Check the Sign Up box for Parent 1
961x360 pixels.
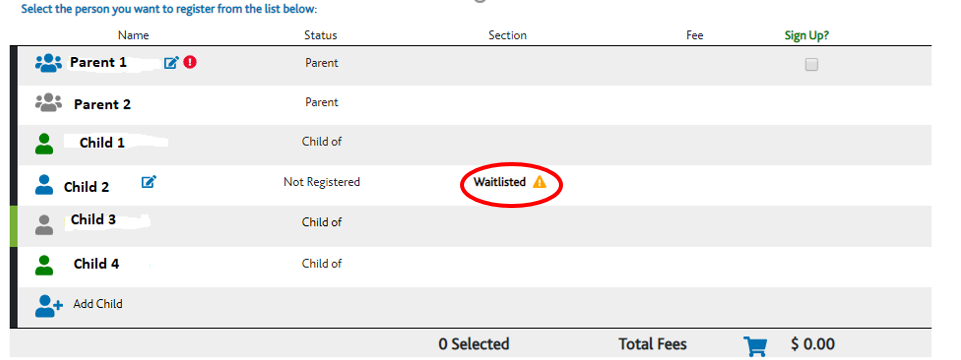(x=811, y=64)
